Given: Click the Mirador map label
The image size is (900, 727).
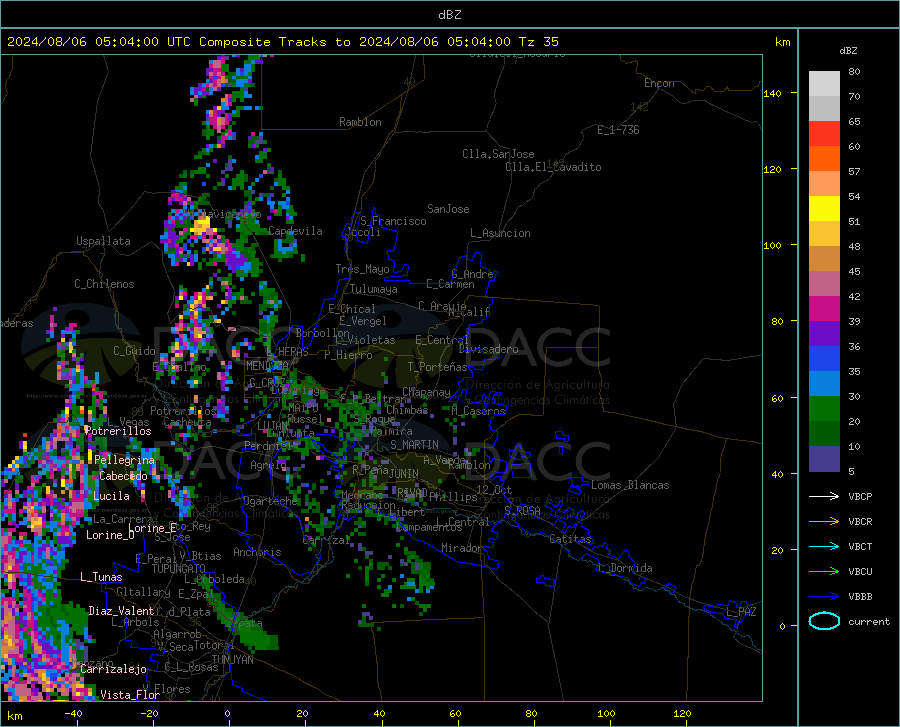Looking at the screenshot, I should (x=462, y=548).
